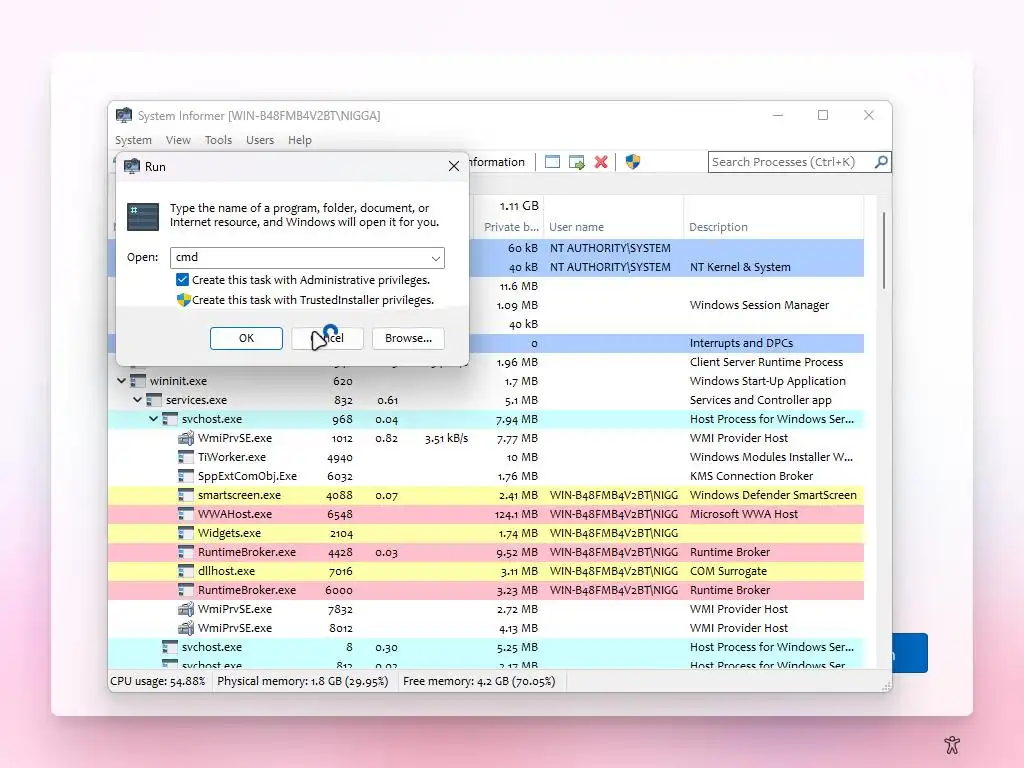Click the blue button behind System Informer window
The height and width of the screenshot is (768, 1024).
point(910,652)
